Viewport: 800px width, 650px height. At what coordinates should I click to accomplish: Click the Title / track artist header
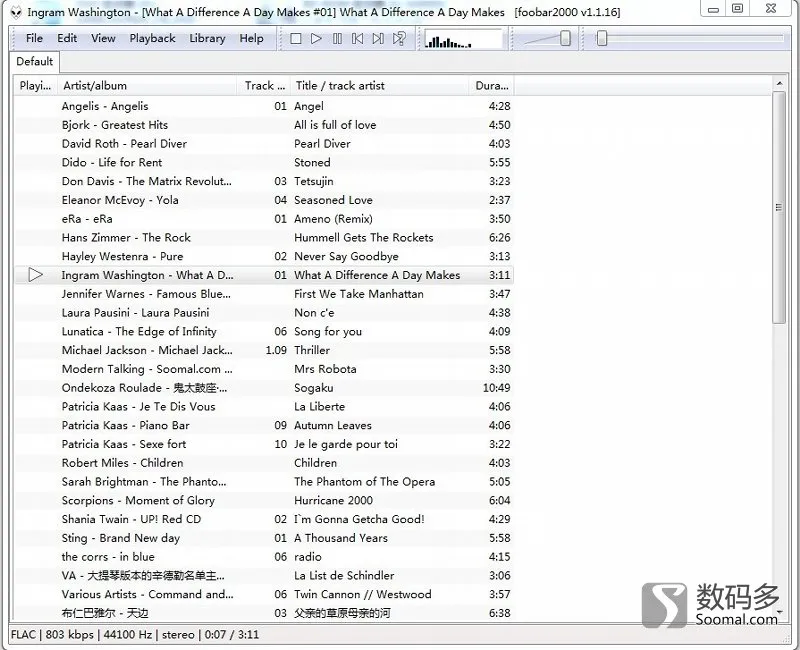click(x=379, y=86)
